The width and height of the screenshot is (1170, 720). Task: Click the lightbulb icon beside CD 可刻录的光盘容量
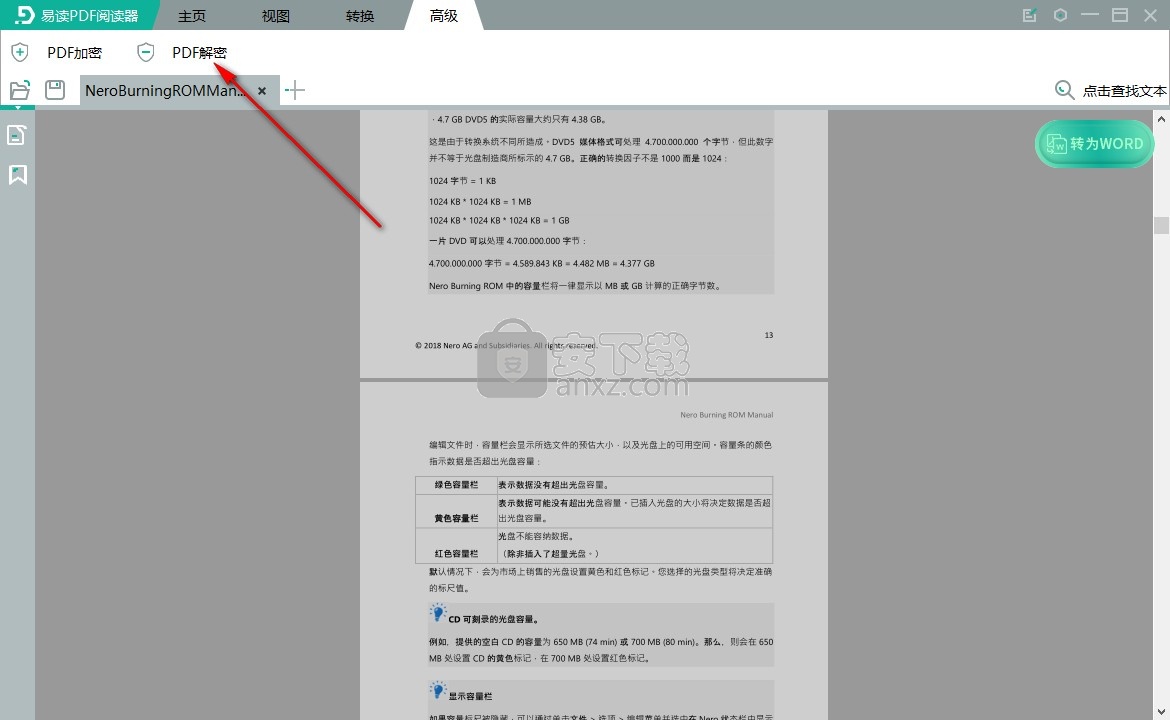[x=438, y=613]
